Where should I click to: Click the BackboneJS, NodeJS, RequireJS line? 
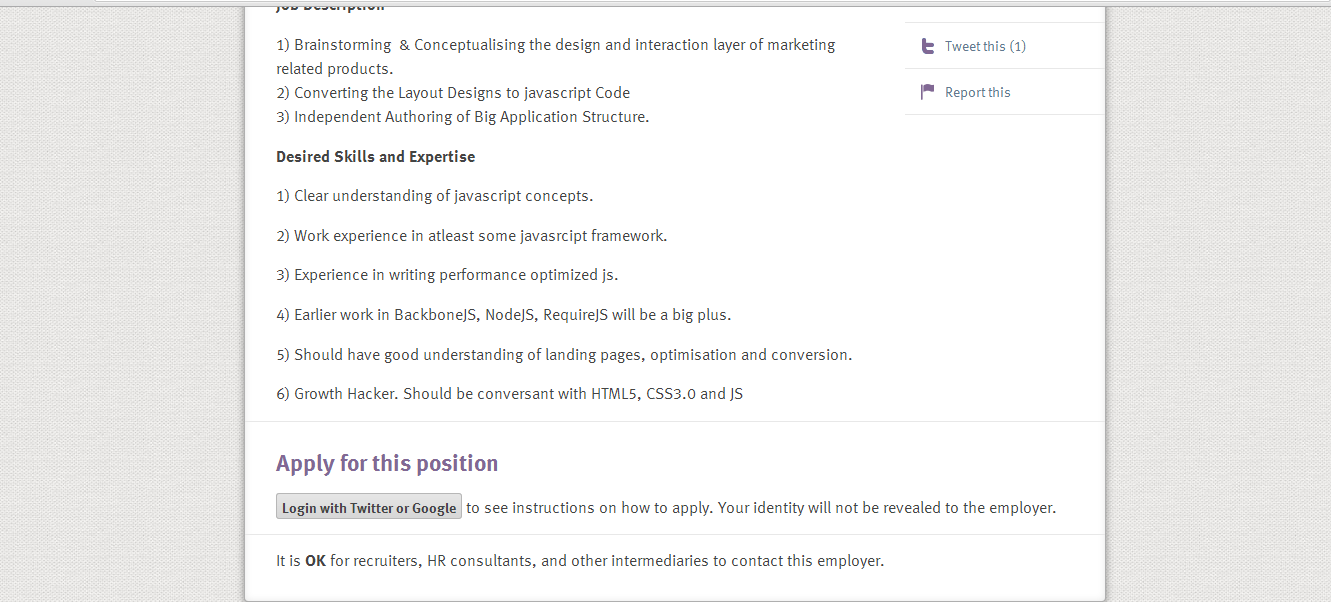click(504, 315)
